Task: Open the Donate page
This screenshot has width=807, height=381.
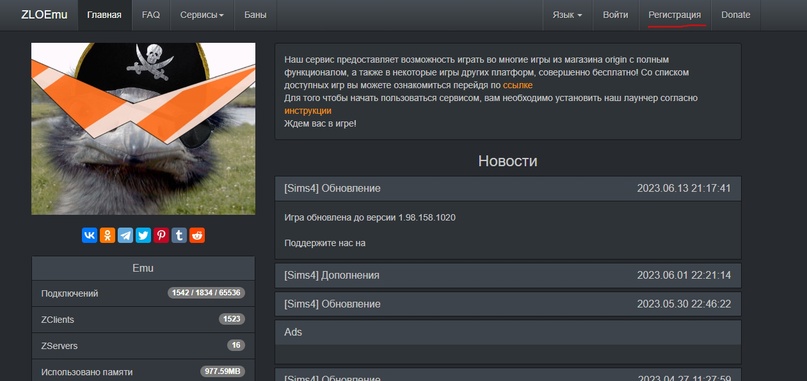Action: tap(735, 15)
